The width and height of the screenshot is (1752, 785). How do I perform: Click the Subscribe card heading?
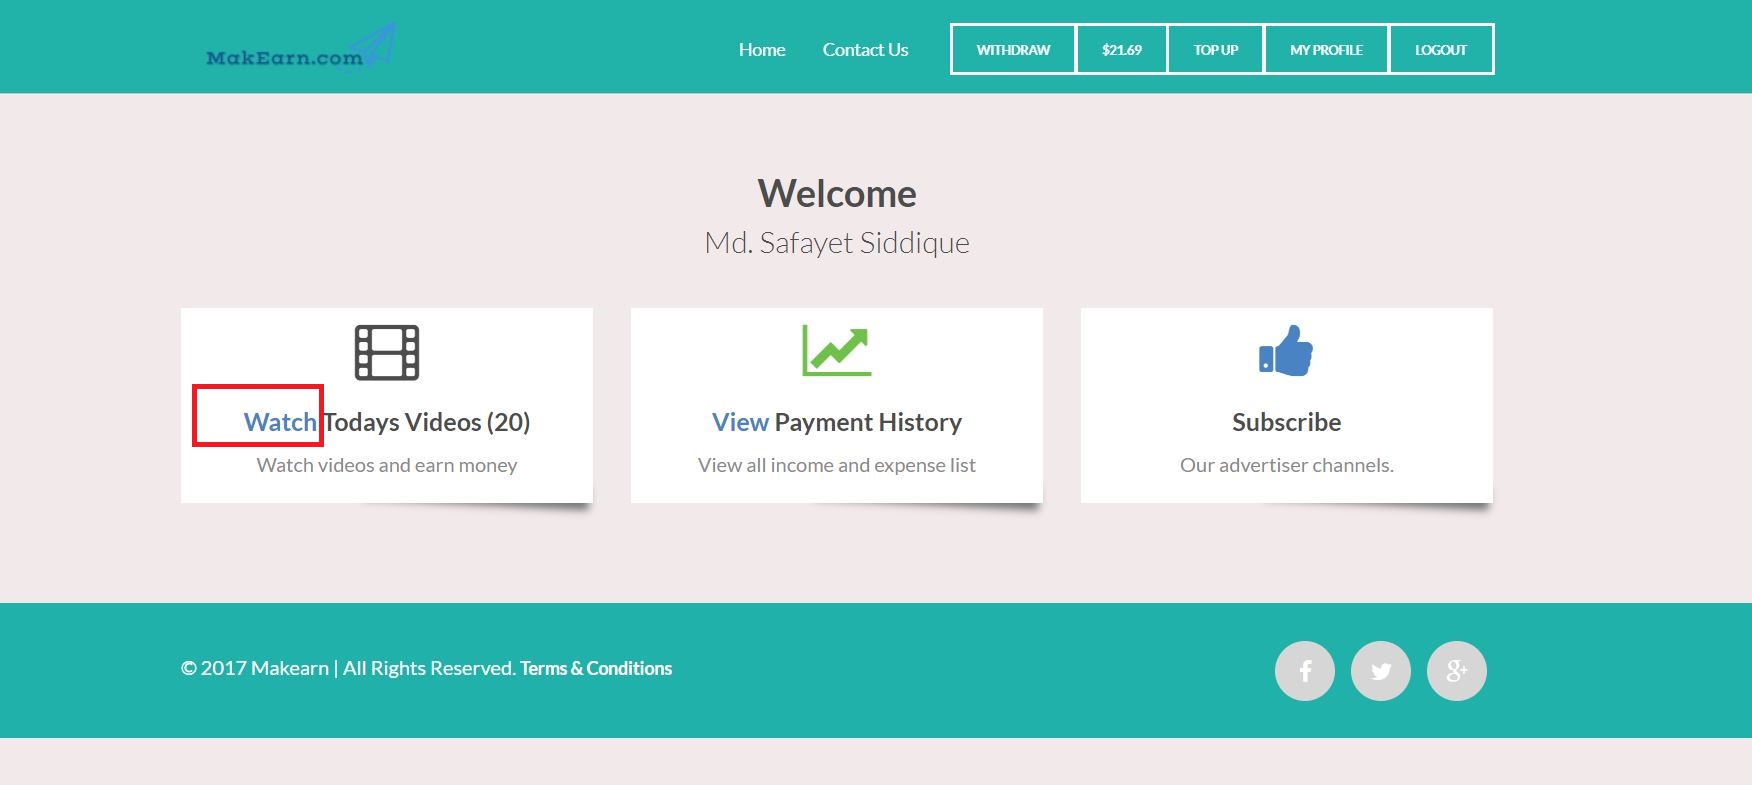(x=1286, y=422)
